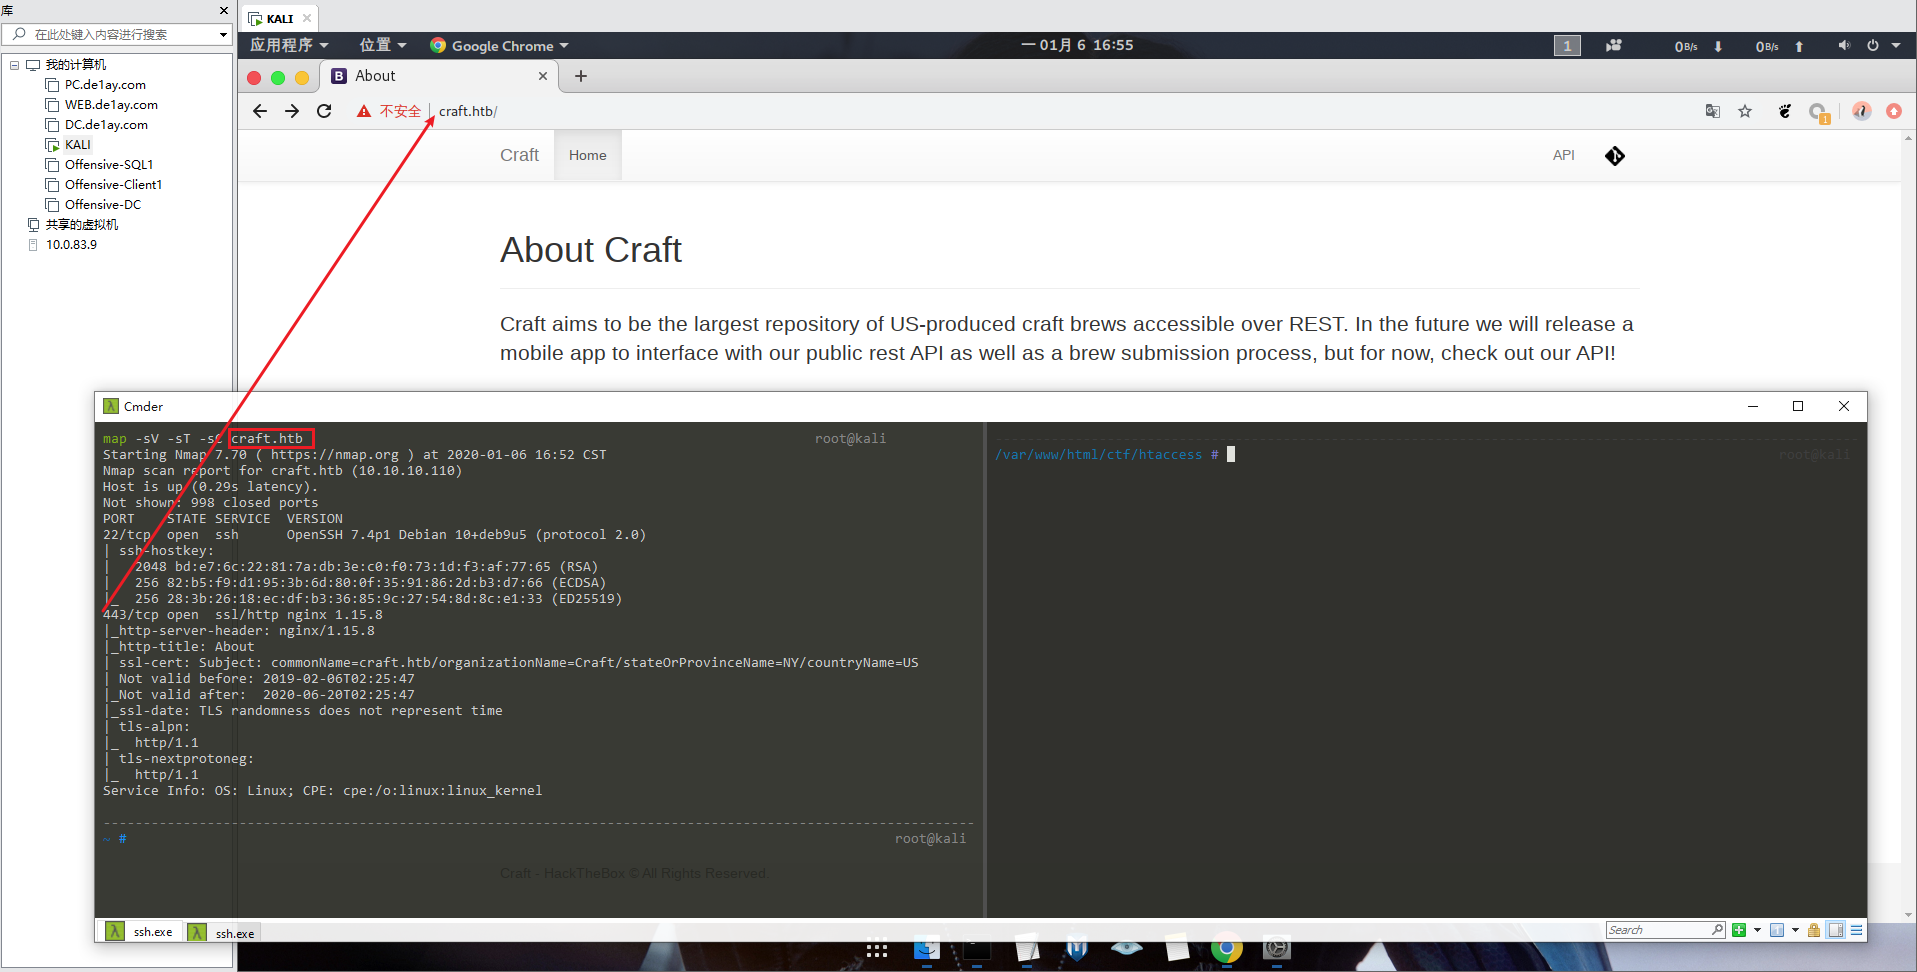Expand the new console dropdown arrow in Cmder
This screenshot has width=1917, height=972.
click(x=1757, y=930)
